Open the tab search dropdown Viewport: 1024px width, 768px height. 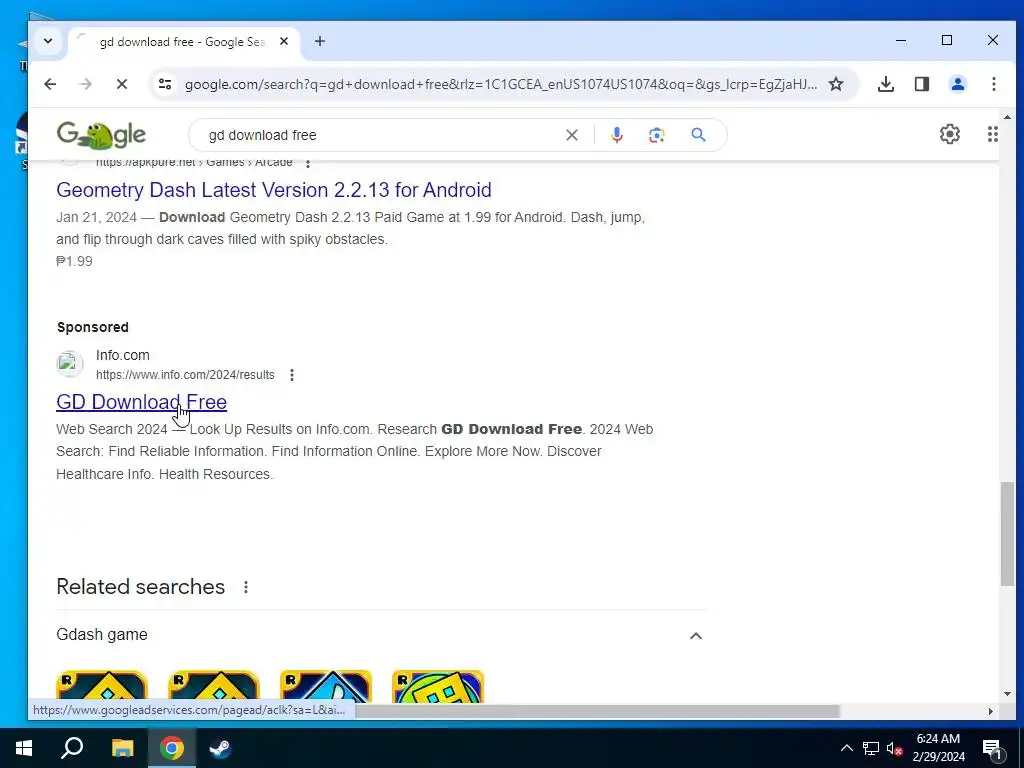48,41
